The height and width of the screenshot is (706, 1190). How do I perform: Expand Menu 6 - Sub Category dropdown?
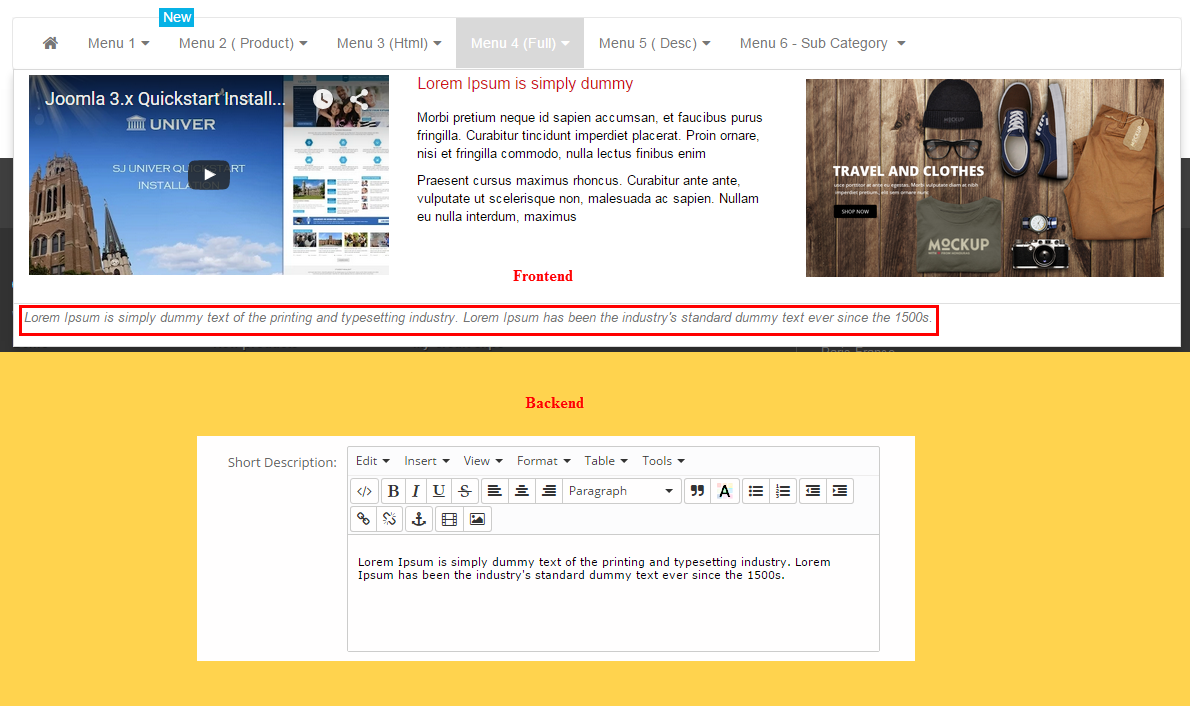click(x=823, y=43)
